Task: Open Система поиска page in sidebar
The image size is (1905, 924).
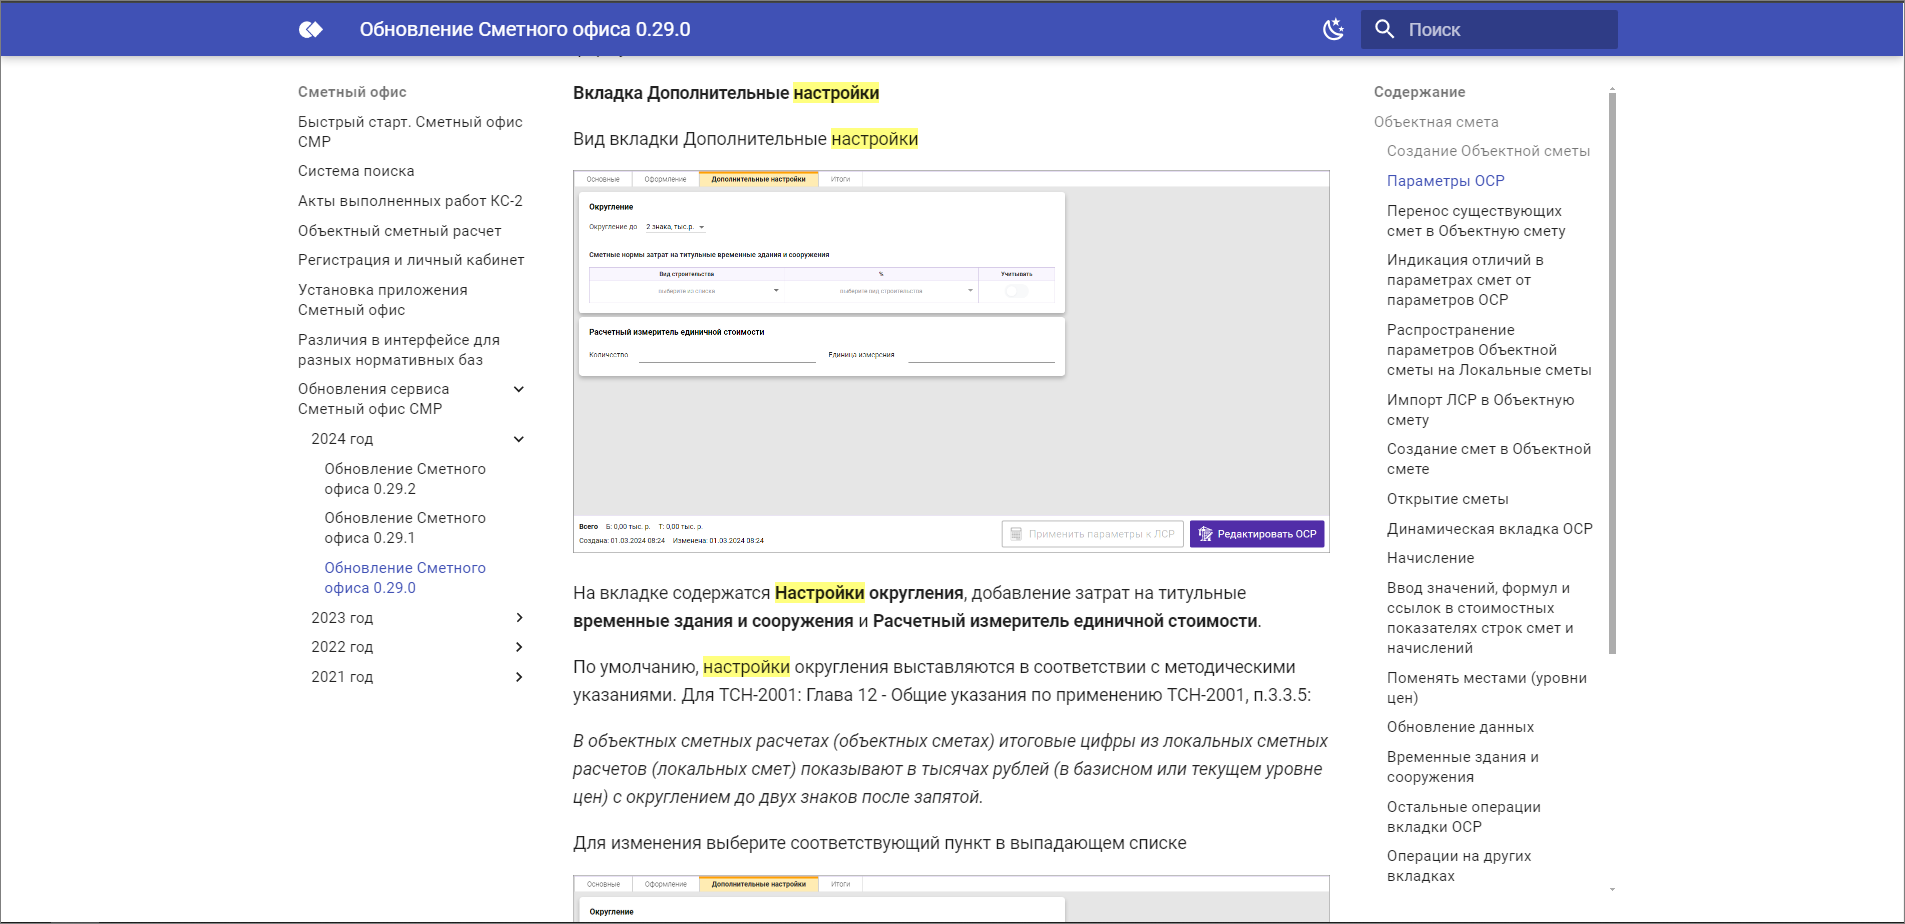Action: point(356,171)
